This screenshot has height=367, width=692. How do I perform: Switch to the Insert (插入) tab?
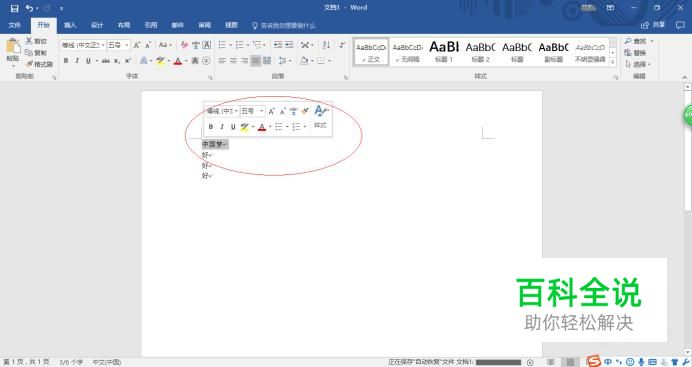[70, 25]
